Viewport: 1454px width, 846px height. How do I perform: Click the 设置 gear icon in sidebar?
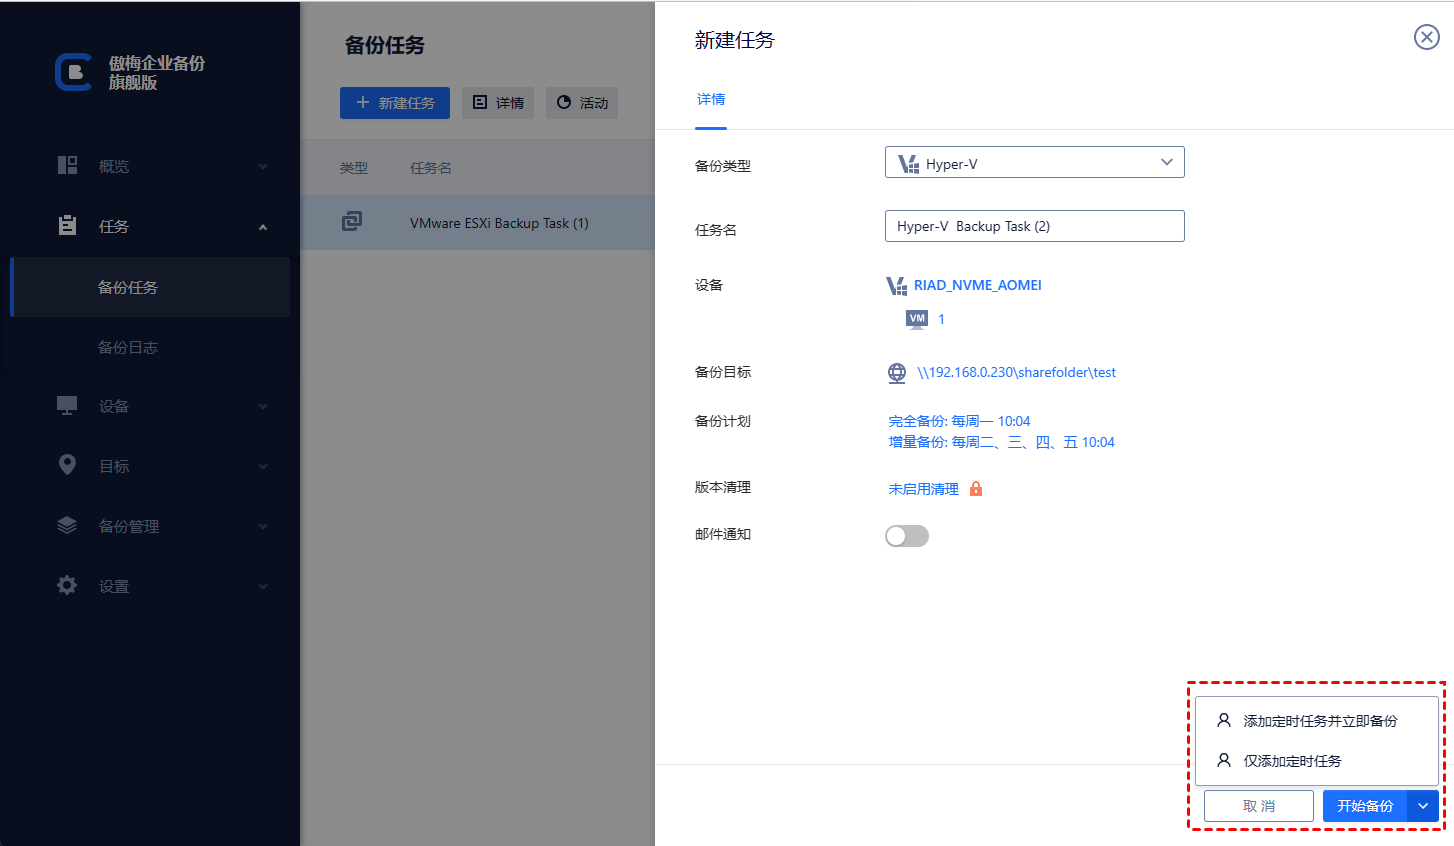point(67,586)
